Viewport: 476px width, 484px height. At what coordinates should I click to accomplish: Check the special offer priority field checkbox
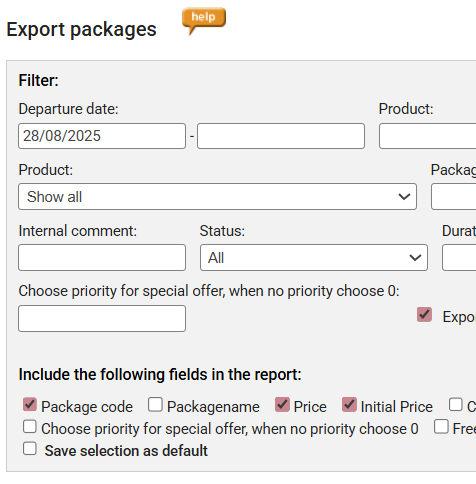click(x=30, y=426)
